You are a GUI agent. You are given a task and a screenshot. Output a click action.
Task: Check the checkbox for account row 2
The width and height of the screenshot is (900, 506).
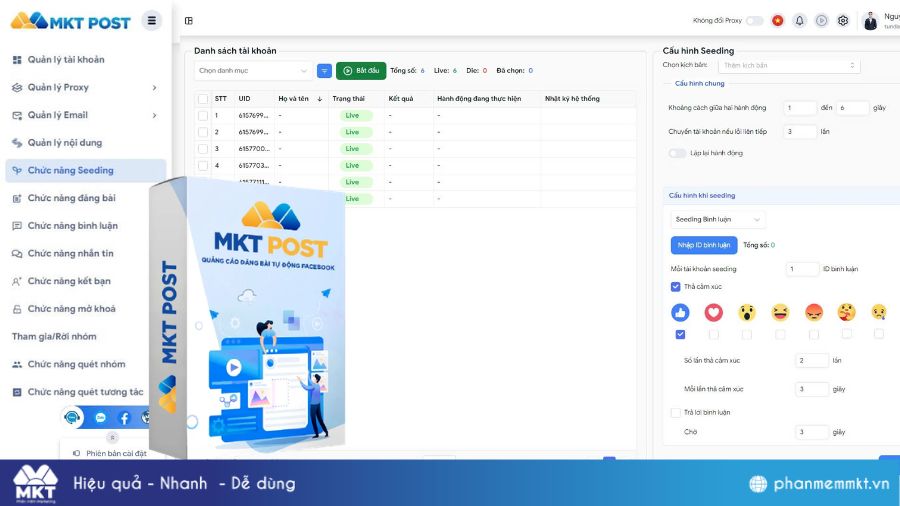point(203,132)
